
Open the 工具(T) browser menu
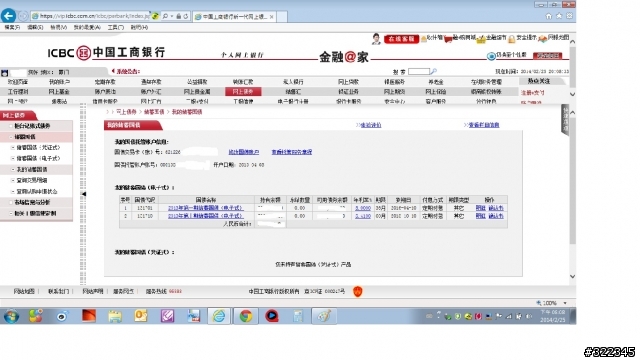[116, 27]
